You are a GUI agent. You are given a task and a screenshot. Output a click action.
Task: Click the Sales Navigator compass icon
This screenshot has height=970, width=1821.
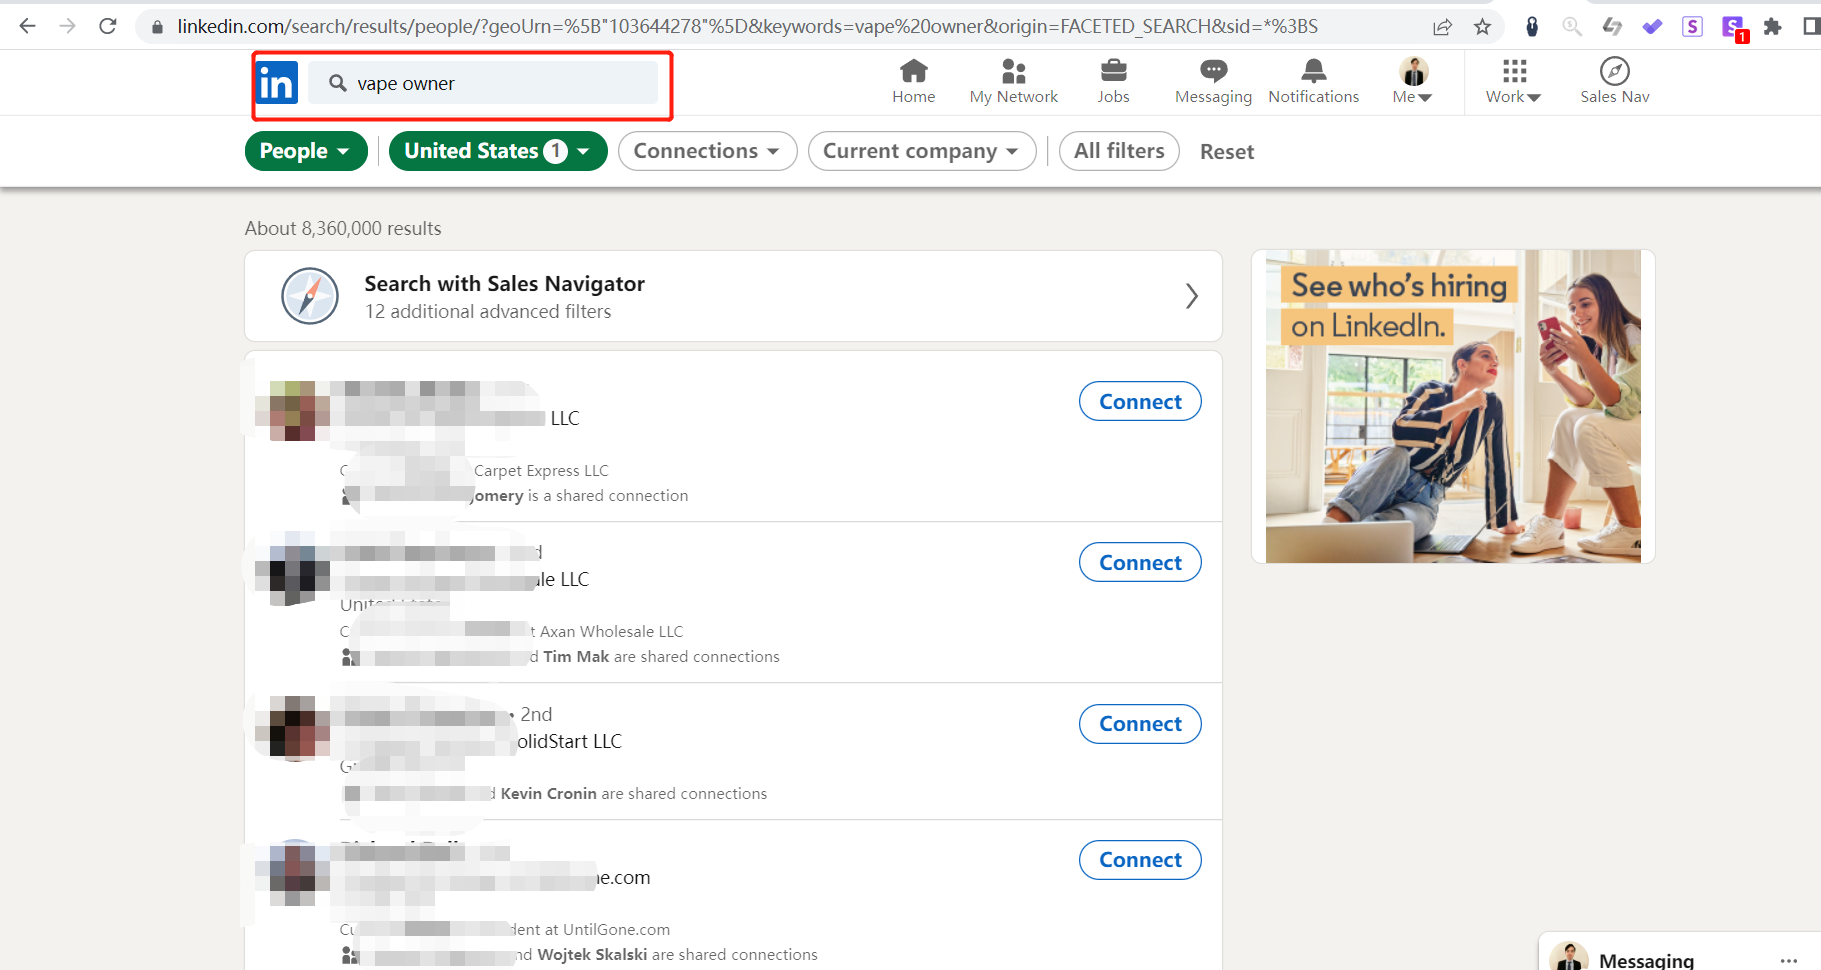pos(310,296)
